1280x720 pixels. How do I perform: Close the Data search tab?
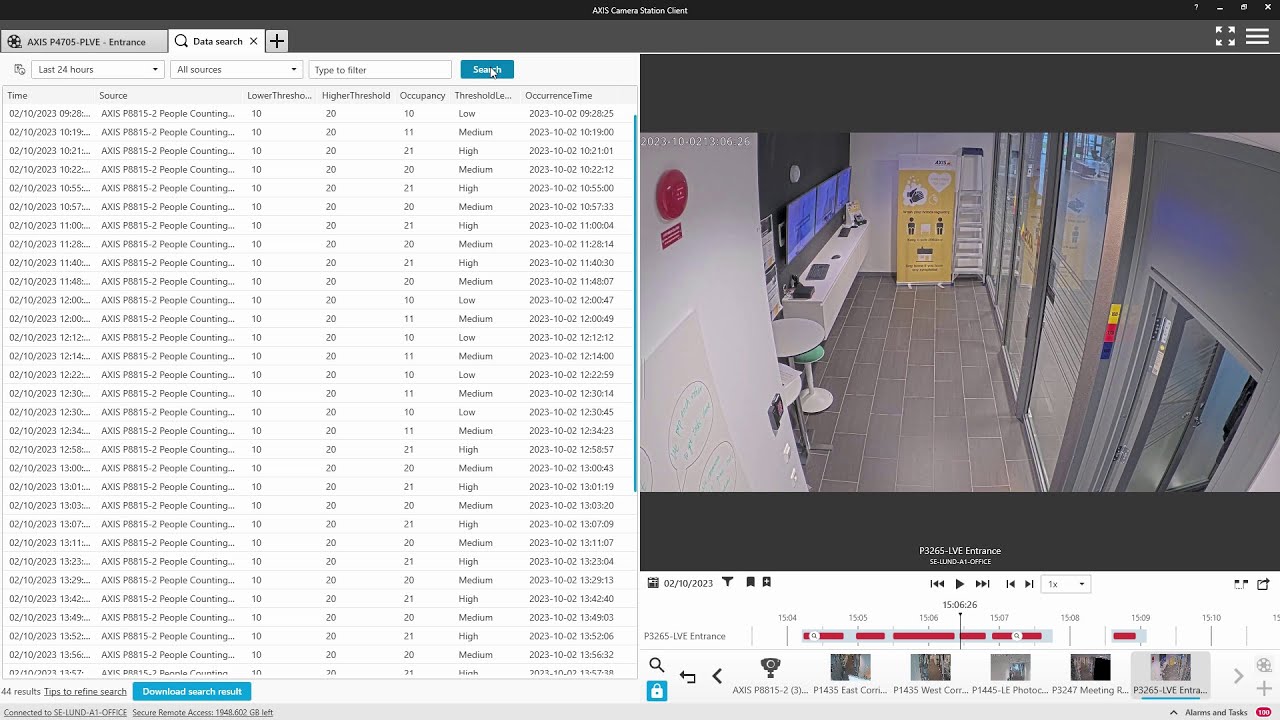point(253,41)
